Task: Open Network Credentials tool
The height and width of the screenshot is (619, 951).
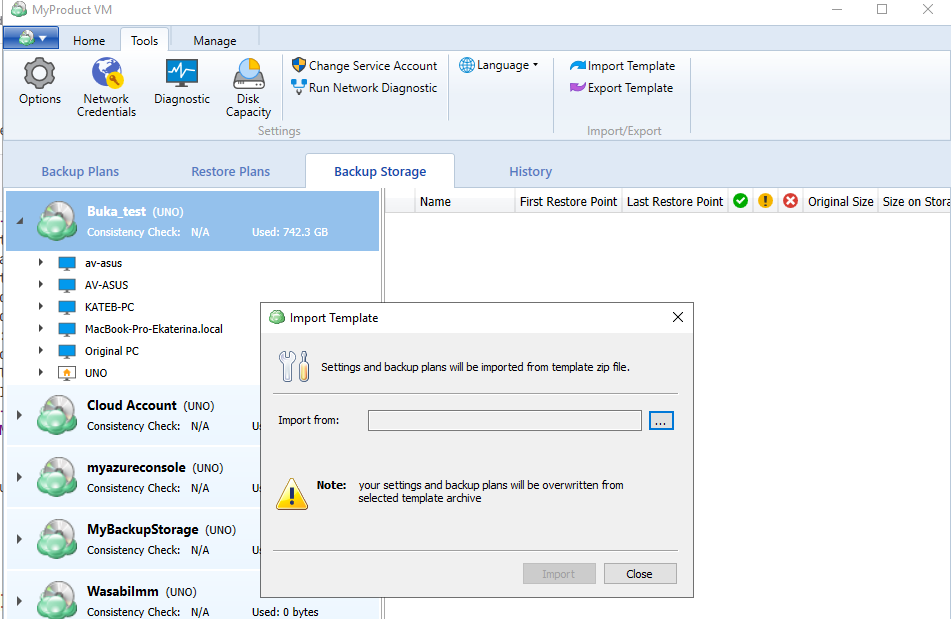Action: [106, 87]
